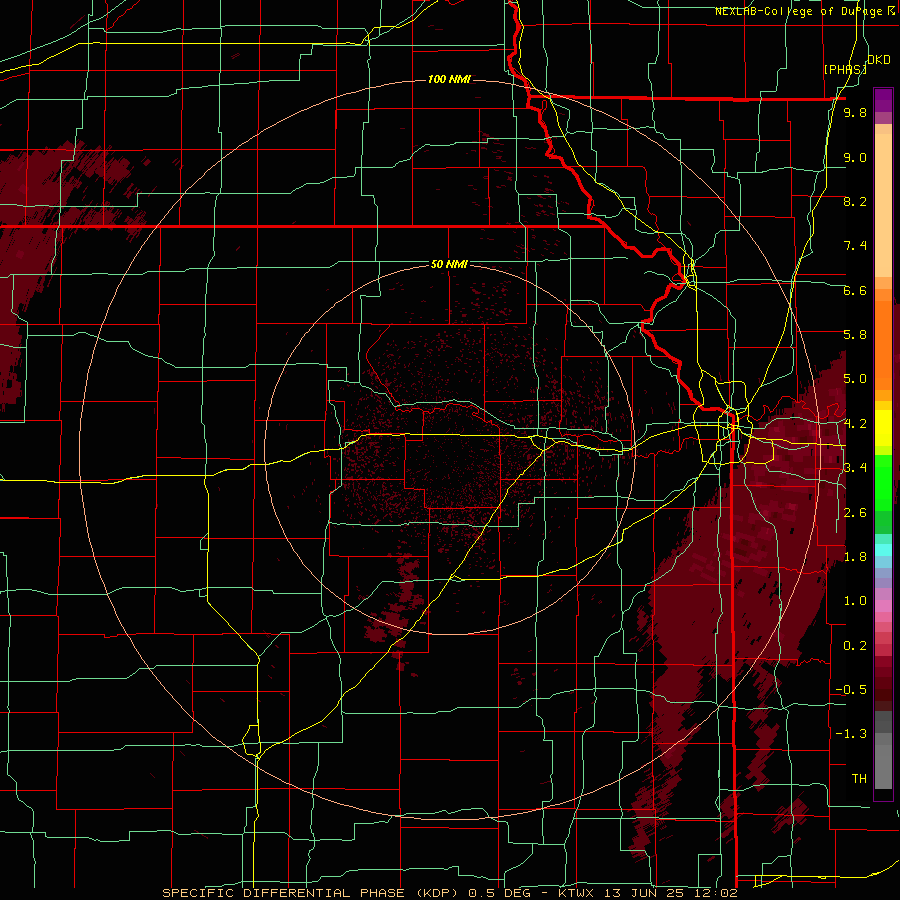Select the 1.0 value on the color scale
The height and width of the screenshot is (900, 900).
(855, 601)
